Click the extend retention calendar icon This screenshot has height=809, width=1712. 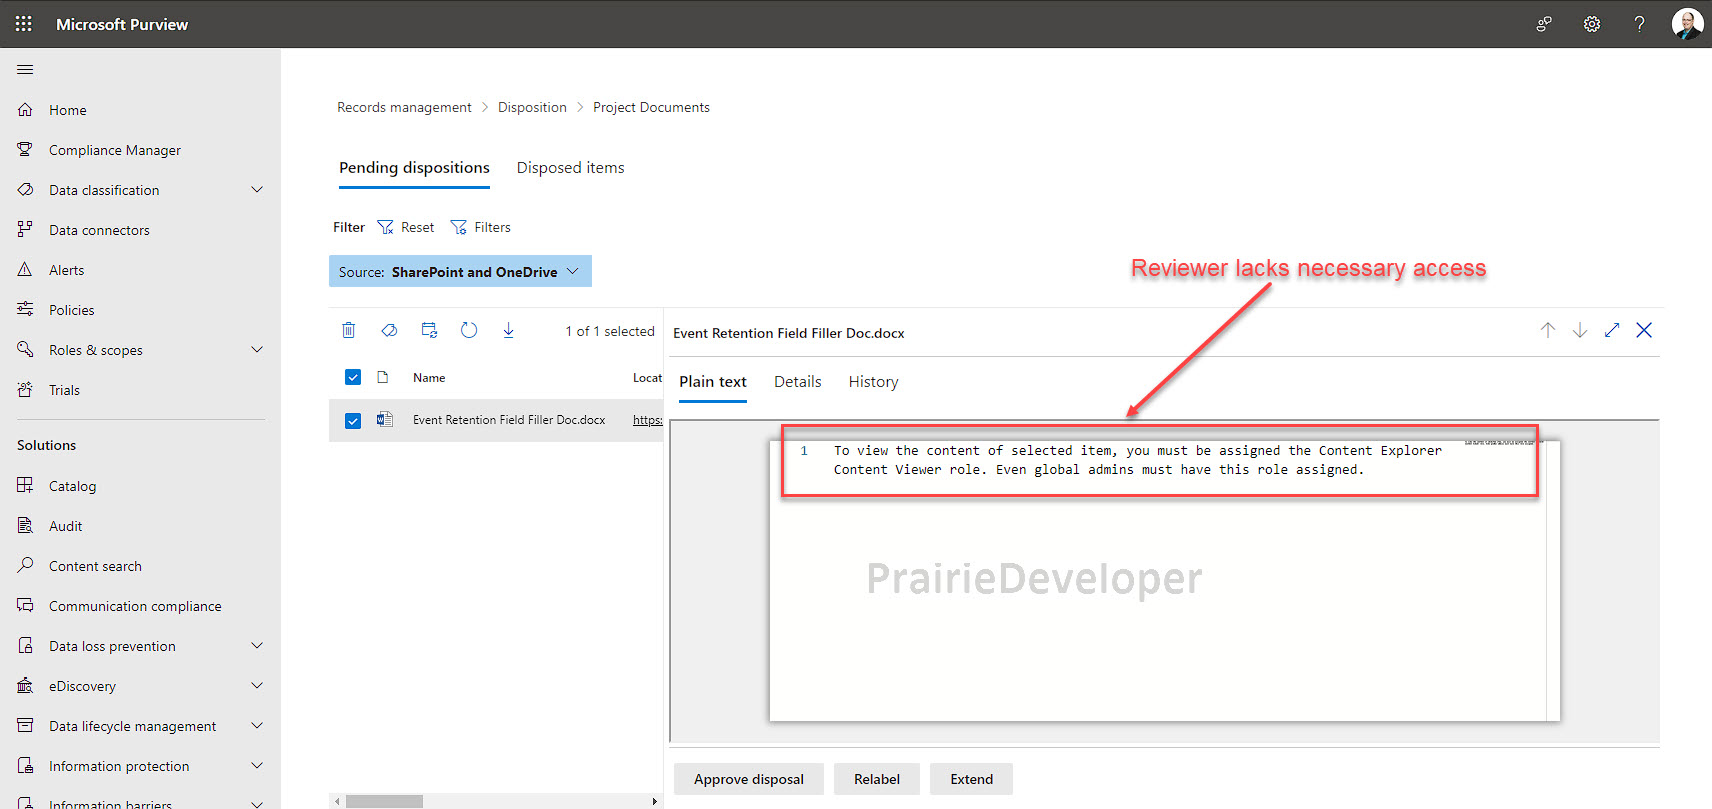(429, 330)
